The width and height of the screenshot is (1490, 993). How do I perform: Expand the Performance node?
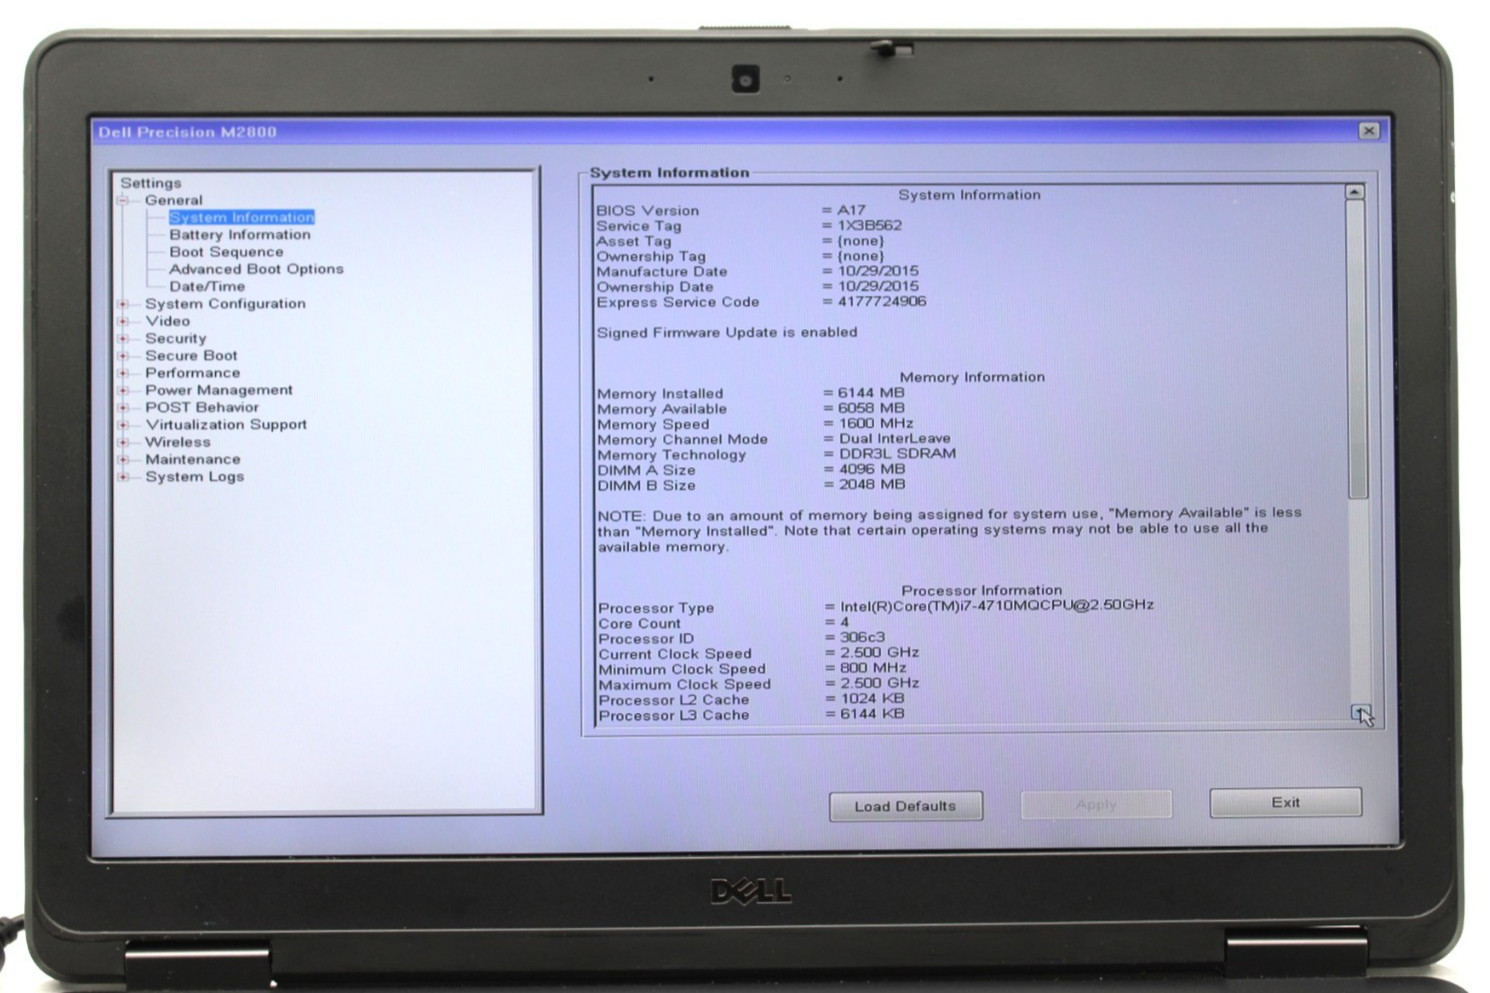click(x=124, y=373)
